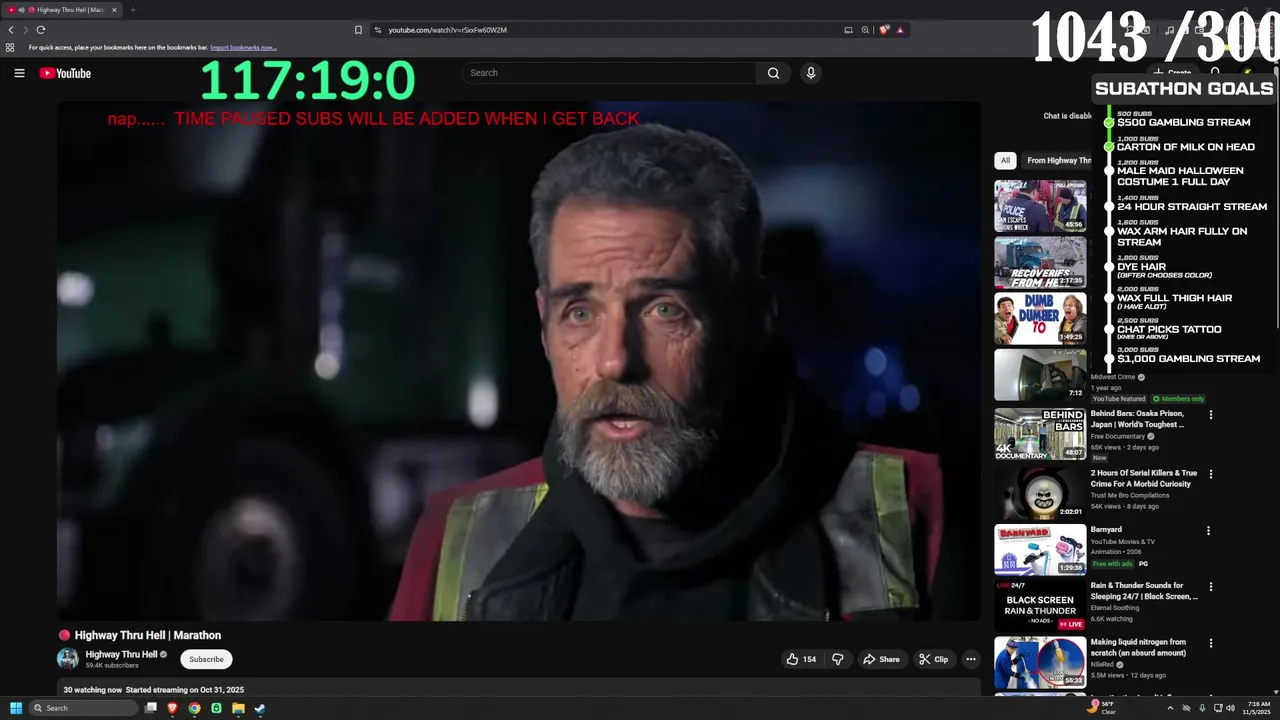Show hidden system tray icons chevron
The image size is (1280, 720).
click(1170, 708)
